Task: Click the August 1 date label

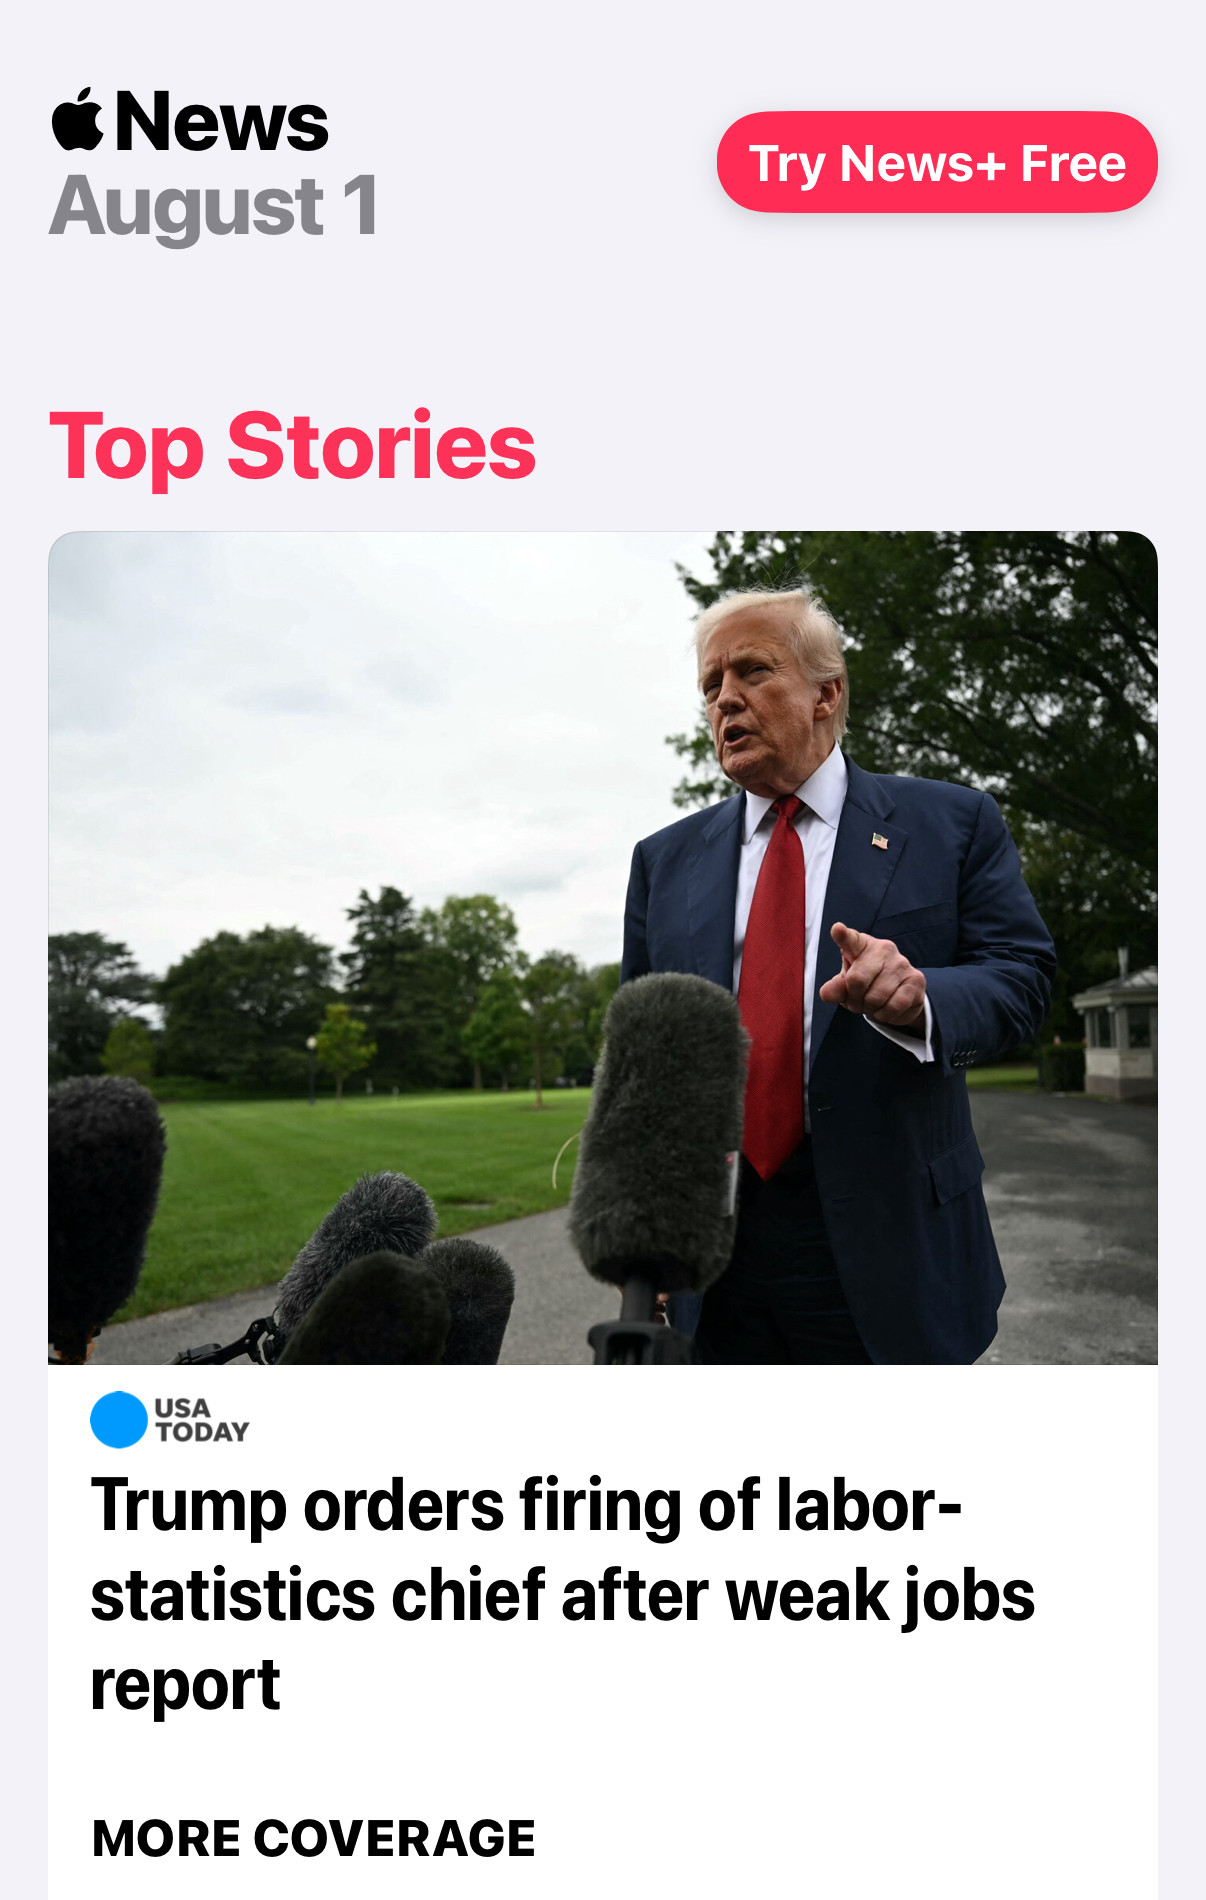Action: point(213,206)
